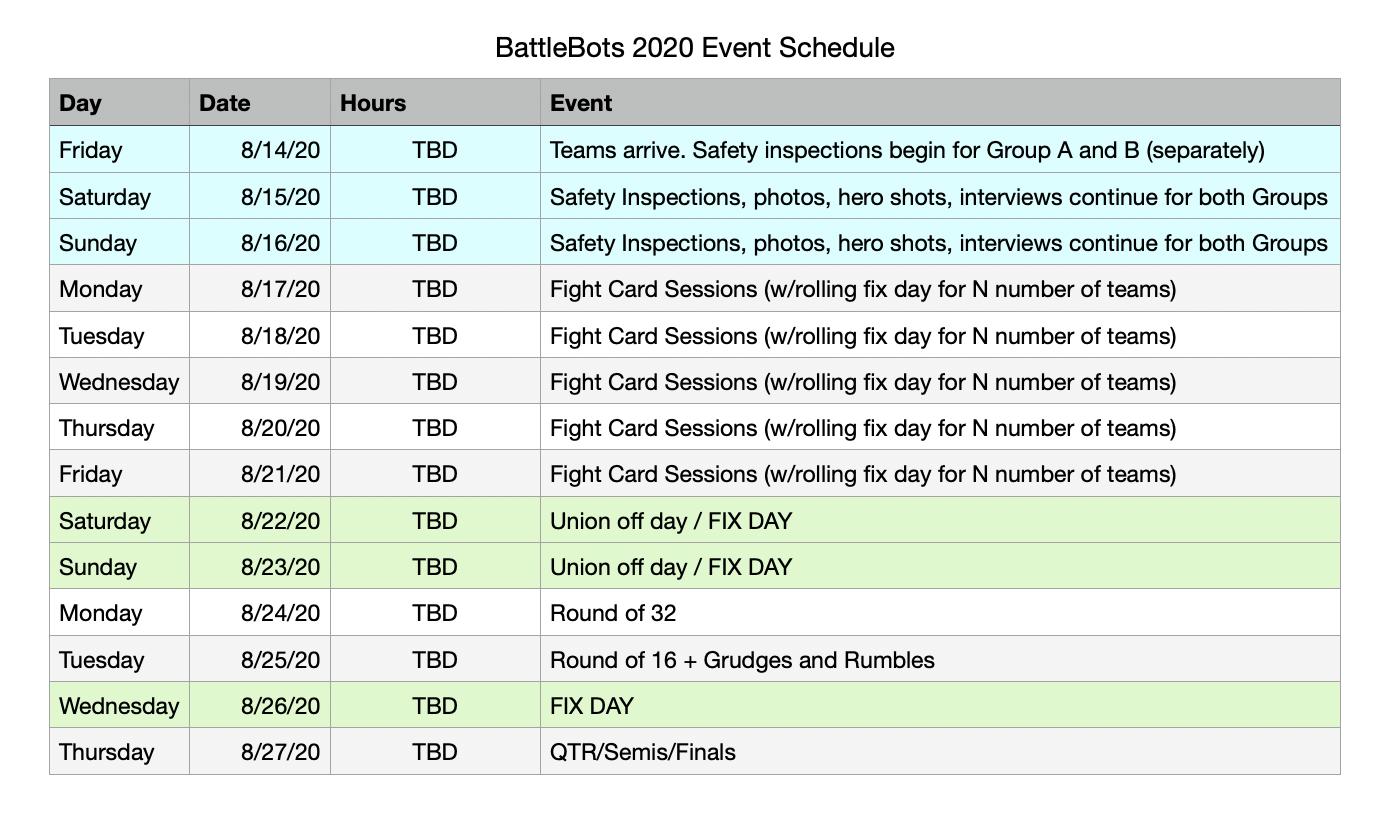Viewport: 1398px width, 824px height.
Task: Select the Event column header
Action: (x=940, y=103)
